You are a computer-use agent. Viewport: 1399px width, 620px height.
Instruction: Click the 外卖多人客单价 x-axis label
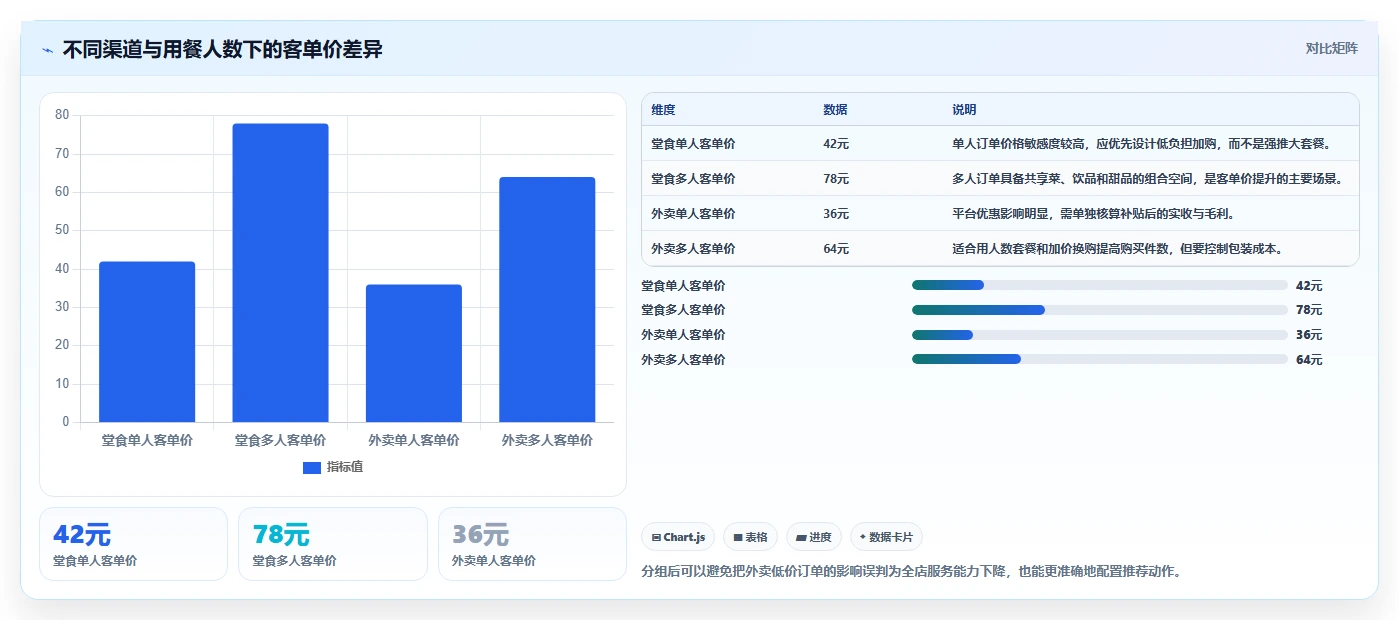[547, 440]
